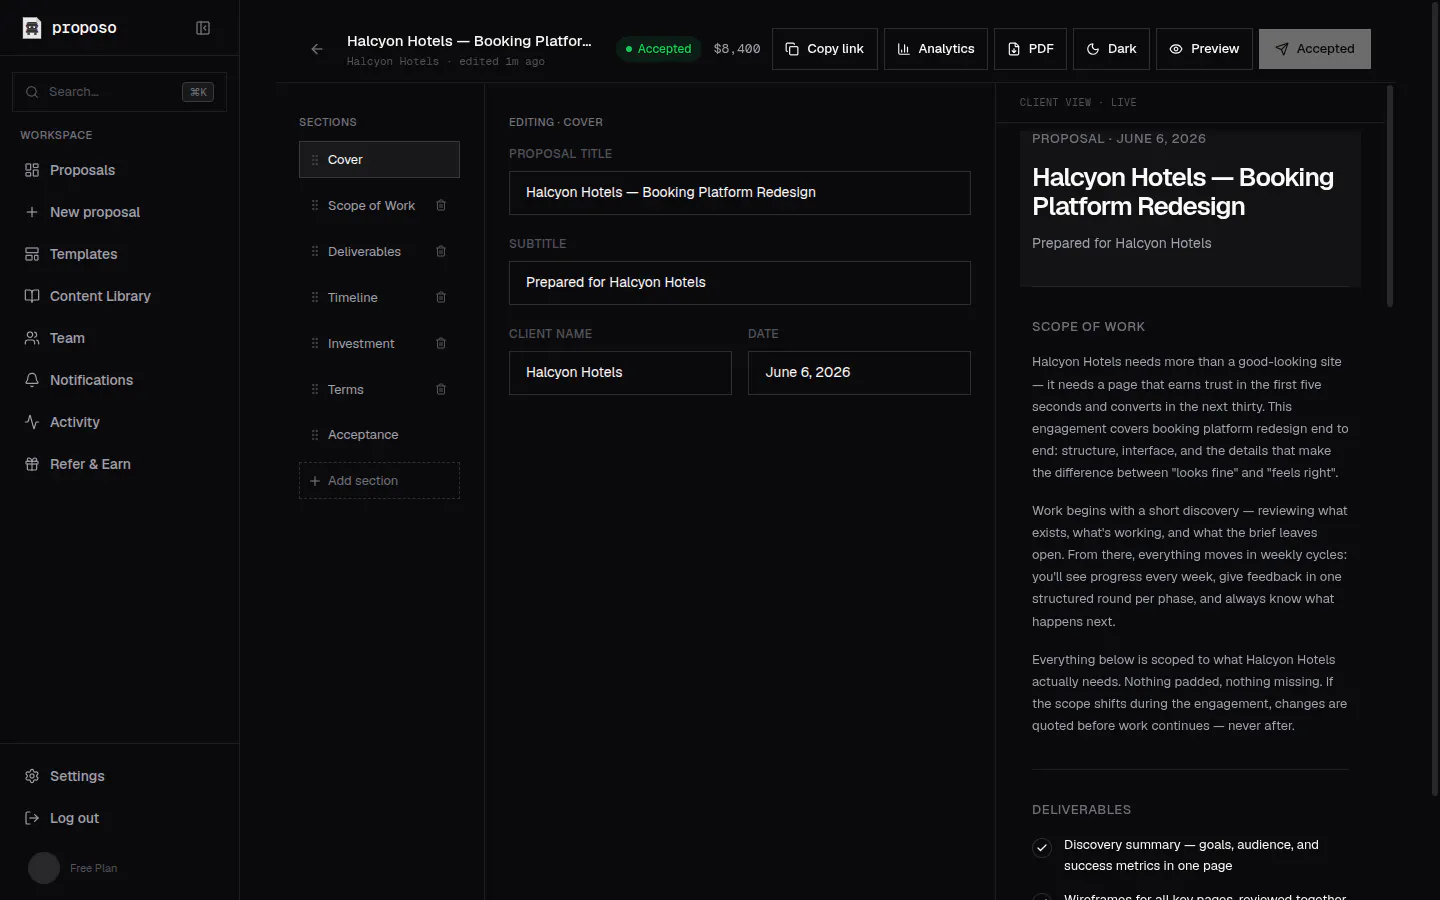1440x900 pixels.
Task: Edit the Subtitle field
Action: pyautogui.click(x=740, y=283)
